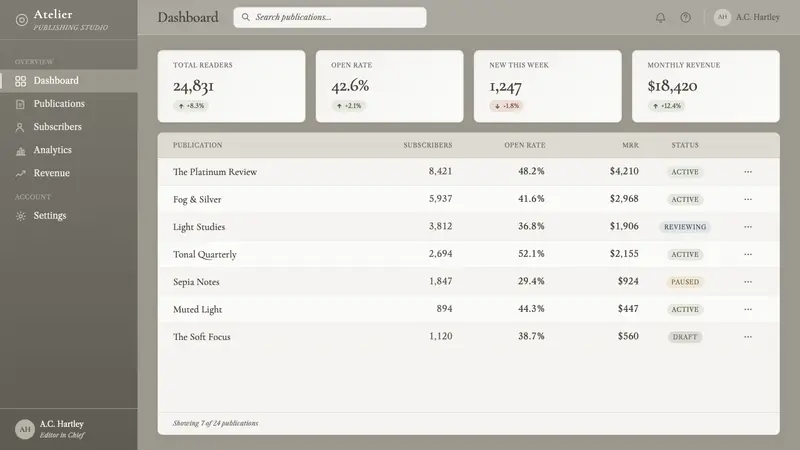Open the notifications bell
800x450 pixels.
pyautogui.click(x=660, y=17)
